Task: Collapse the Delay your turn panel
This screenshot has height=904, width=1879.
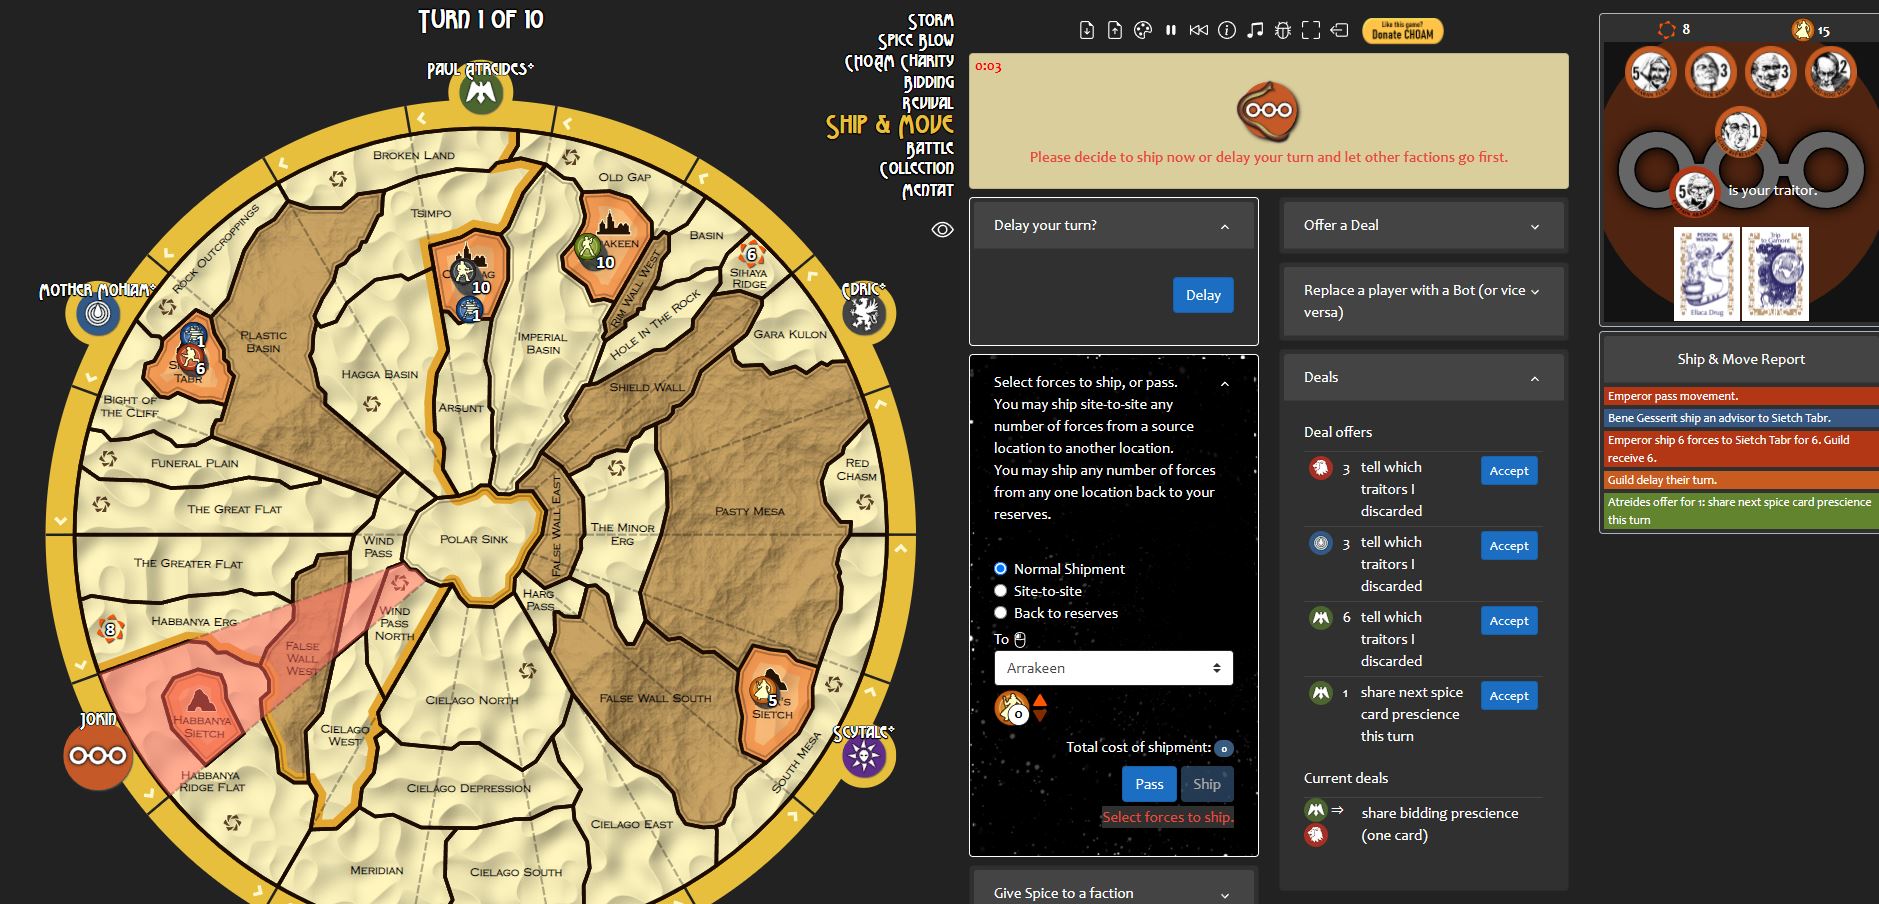Action: point(1224,227)
